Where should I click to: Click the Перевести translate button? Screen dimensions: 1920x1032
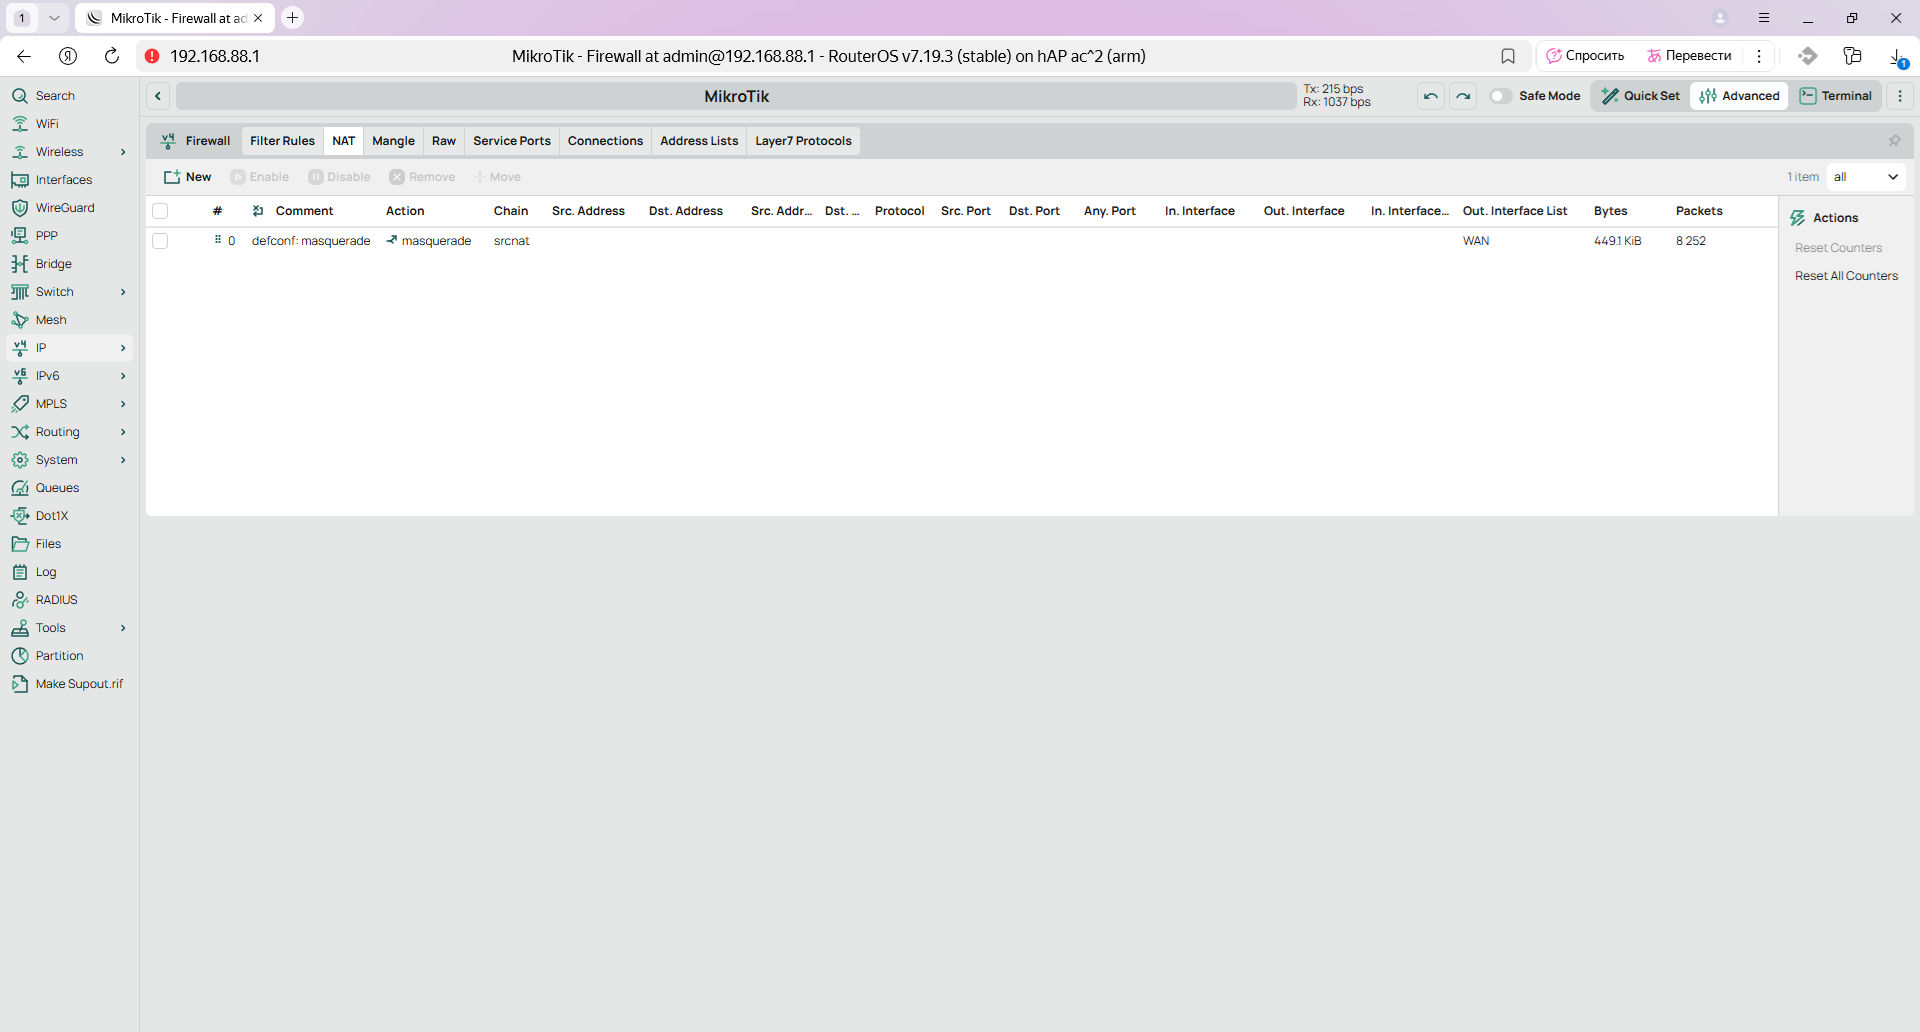tap(1690, 56)
